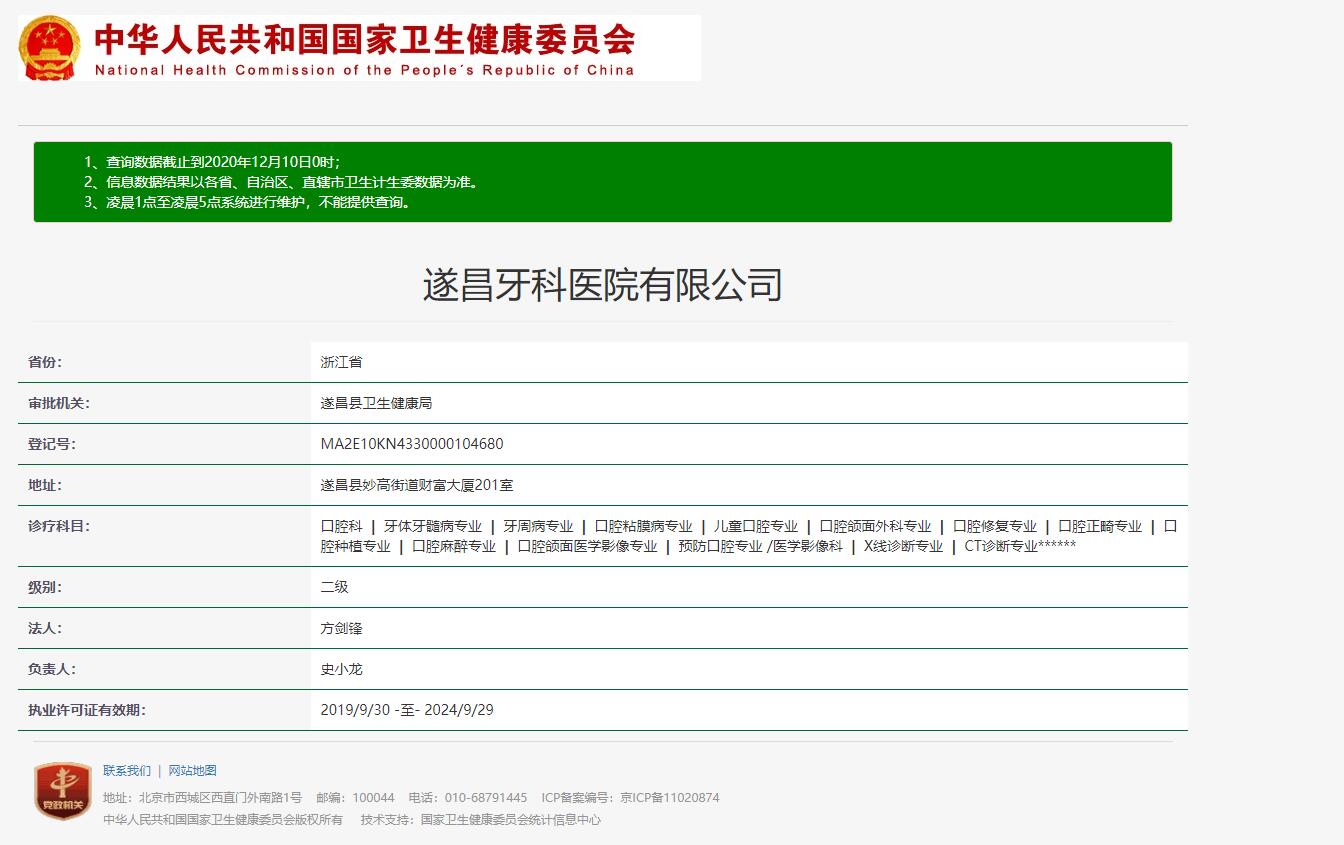The image size is (1344, 845).
Task: Click the footer phone number 010-68791445
Action: [486, 798]
